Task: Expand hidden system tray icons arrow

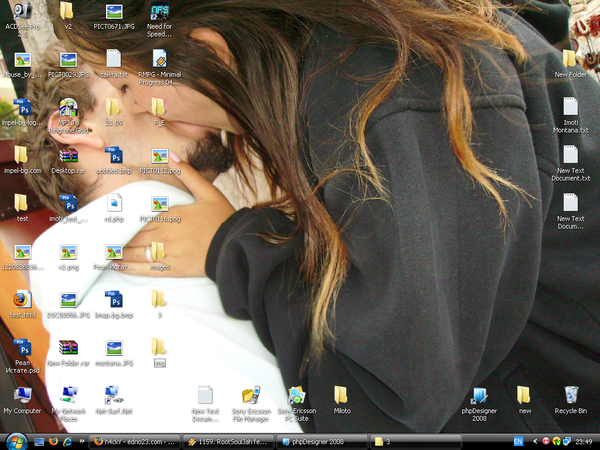Action: (x=535, y=442)
